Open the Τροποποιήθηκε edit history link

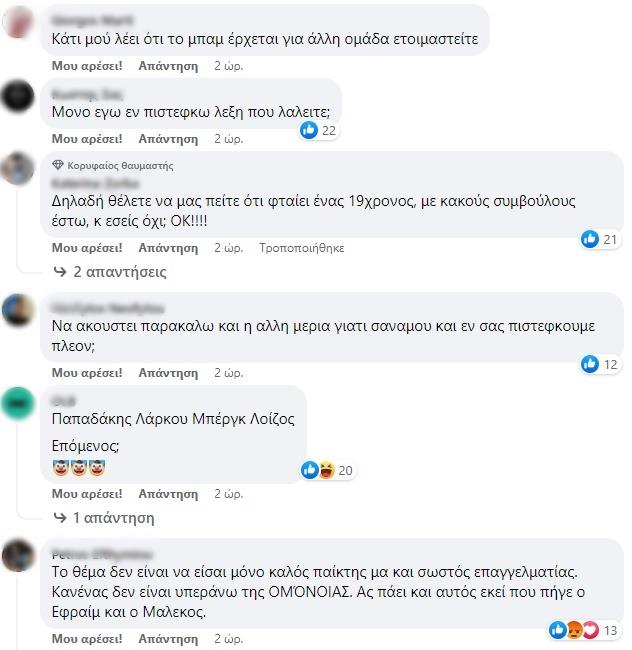302,248
